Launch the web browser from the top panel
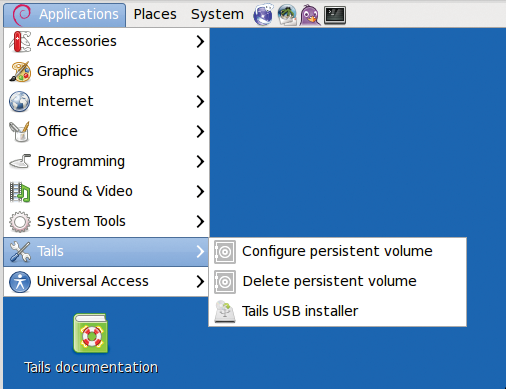The image size is (506, 389). 263,15
